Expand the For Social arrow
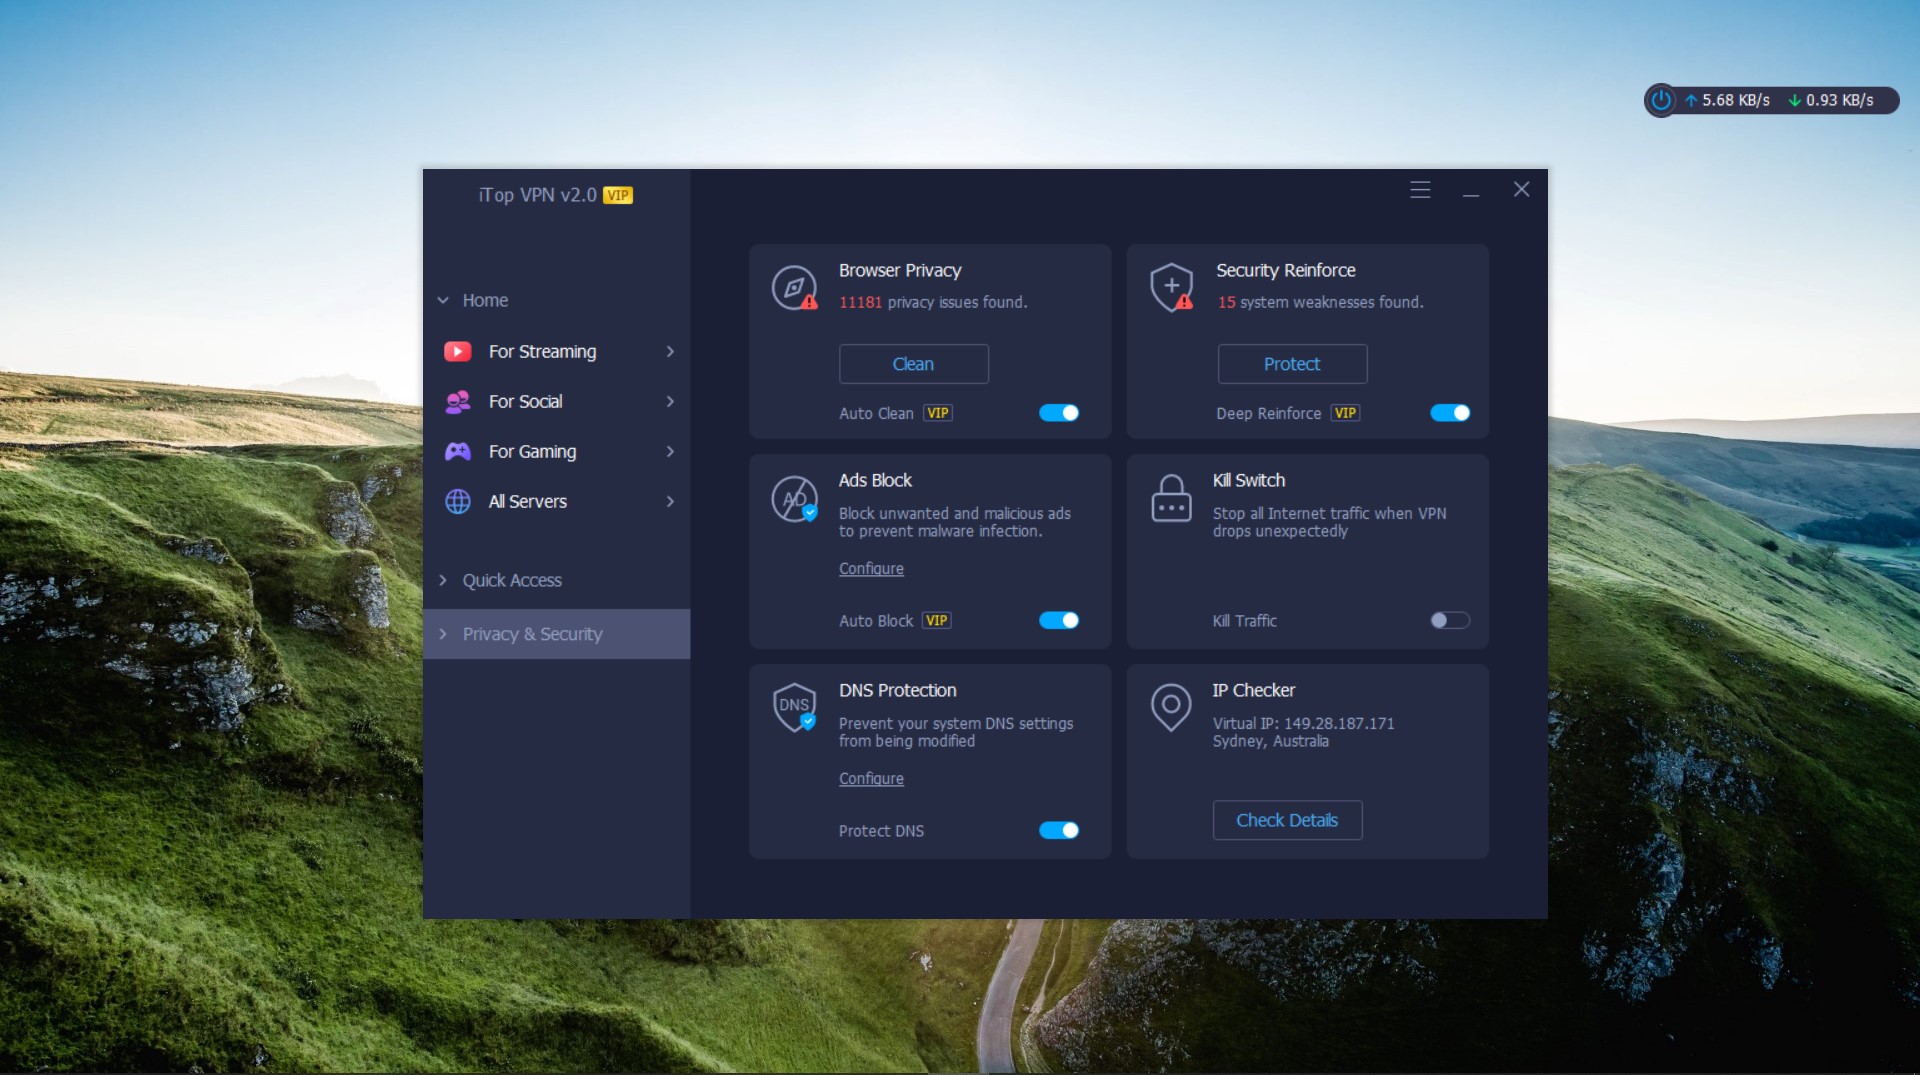Viewport: 1920px width, 1075px height. pos(670,401)
